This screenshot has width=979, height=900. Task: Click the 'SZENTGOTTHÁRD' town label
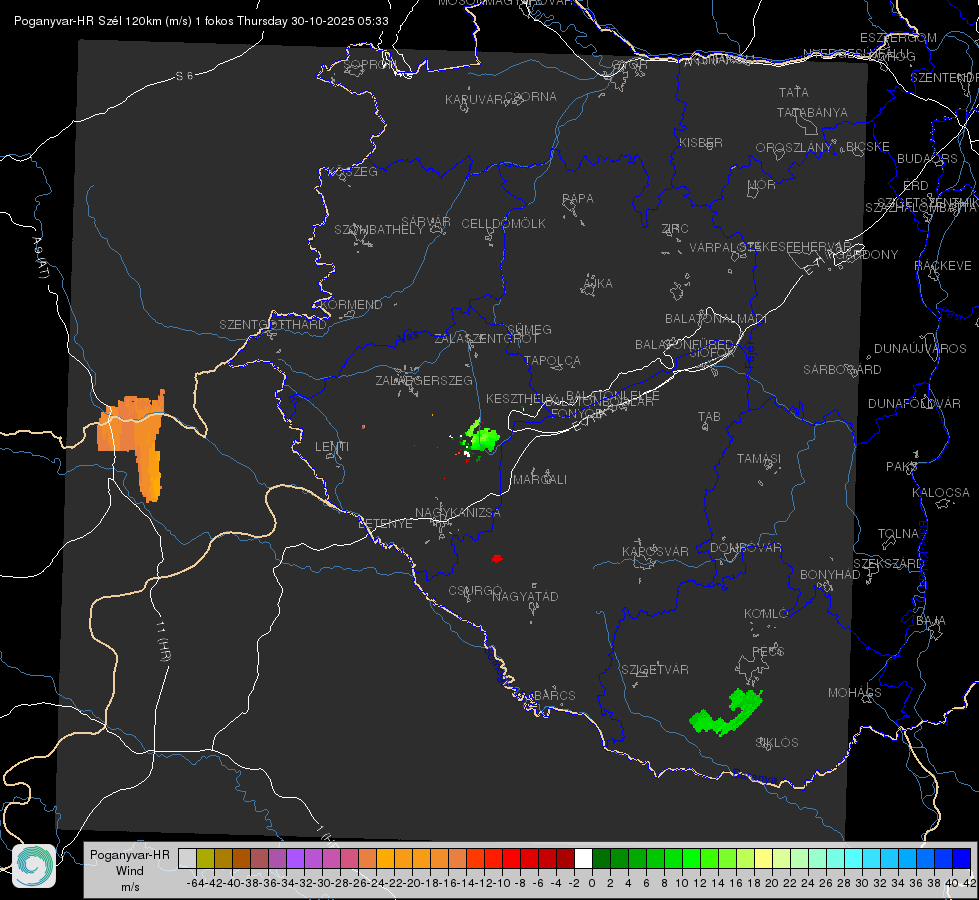pos(273,325)
